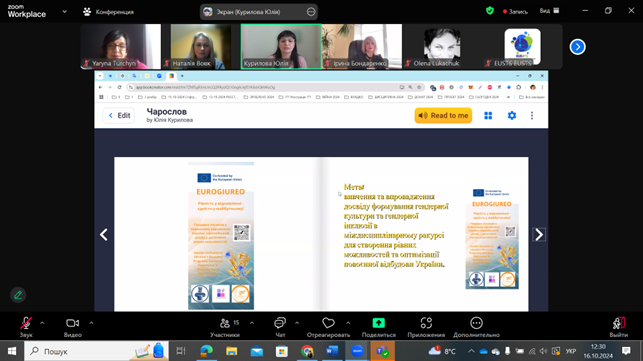The image size is (643, 361).
Task: Click the green pencil annotate icon
Action: pos(18,295)
